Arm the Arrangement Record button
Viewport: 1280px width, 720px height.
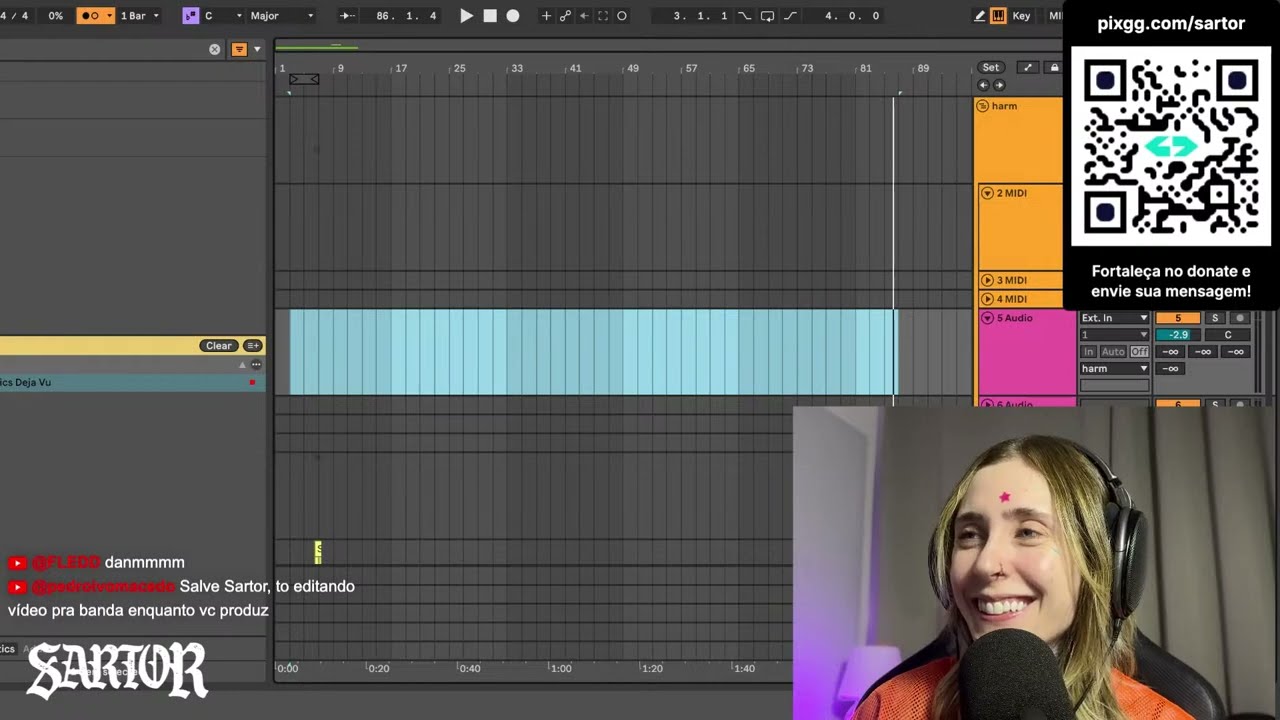[x=513, y=16]
